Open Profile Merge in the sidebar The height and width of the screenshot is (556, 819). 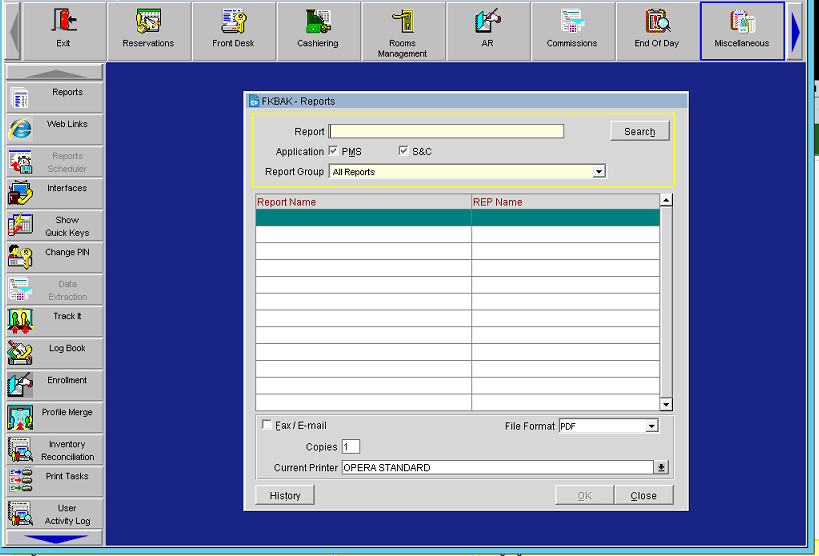(55, 416)
